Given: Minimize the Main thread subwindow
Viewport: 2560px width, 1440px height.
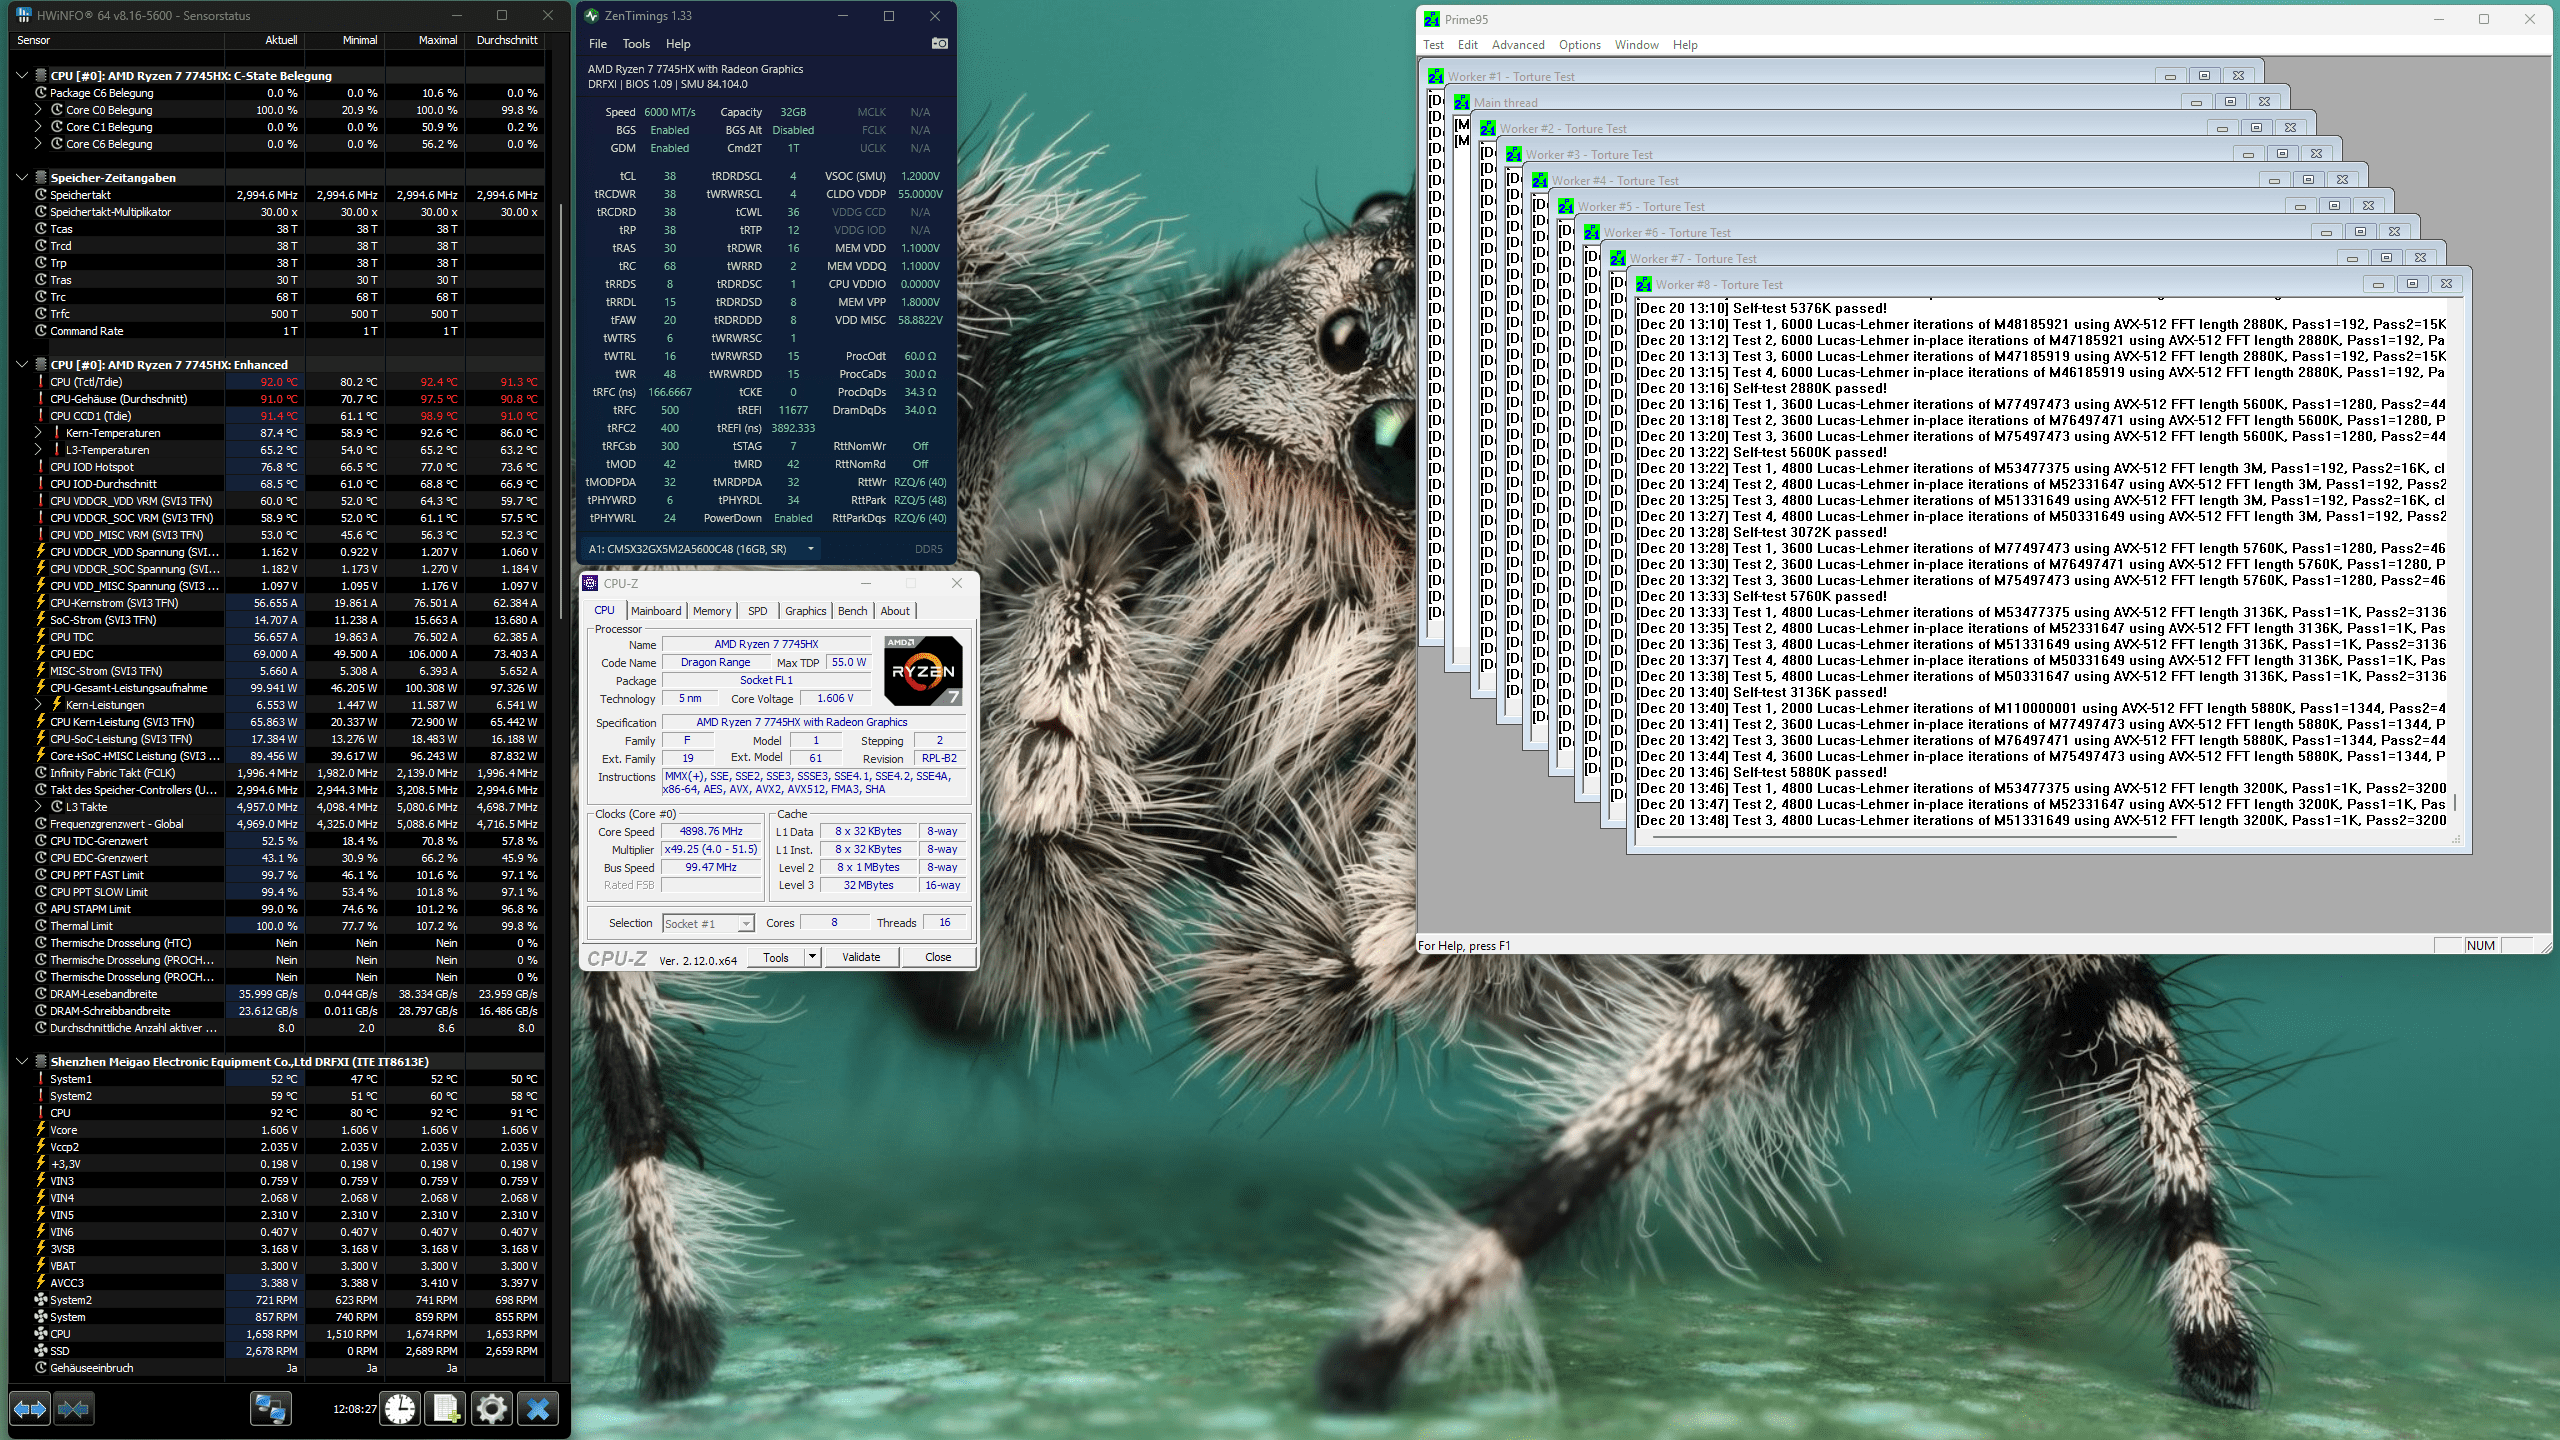Looking at the screenshot, I should pyautogui.click(x=2196, y=102).
